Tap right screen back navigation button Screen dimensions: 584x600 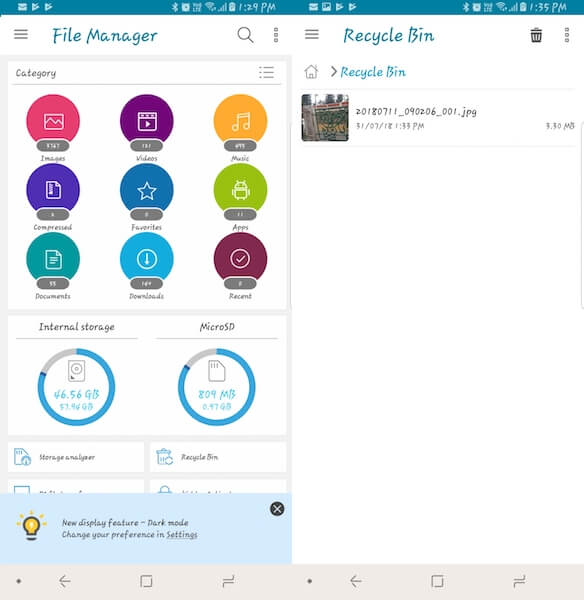[x=356, y=581]
